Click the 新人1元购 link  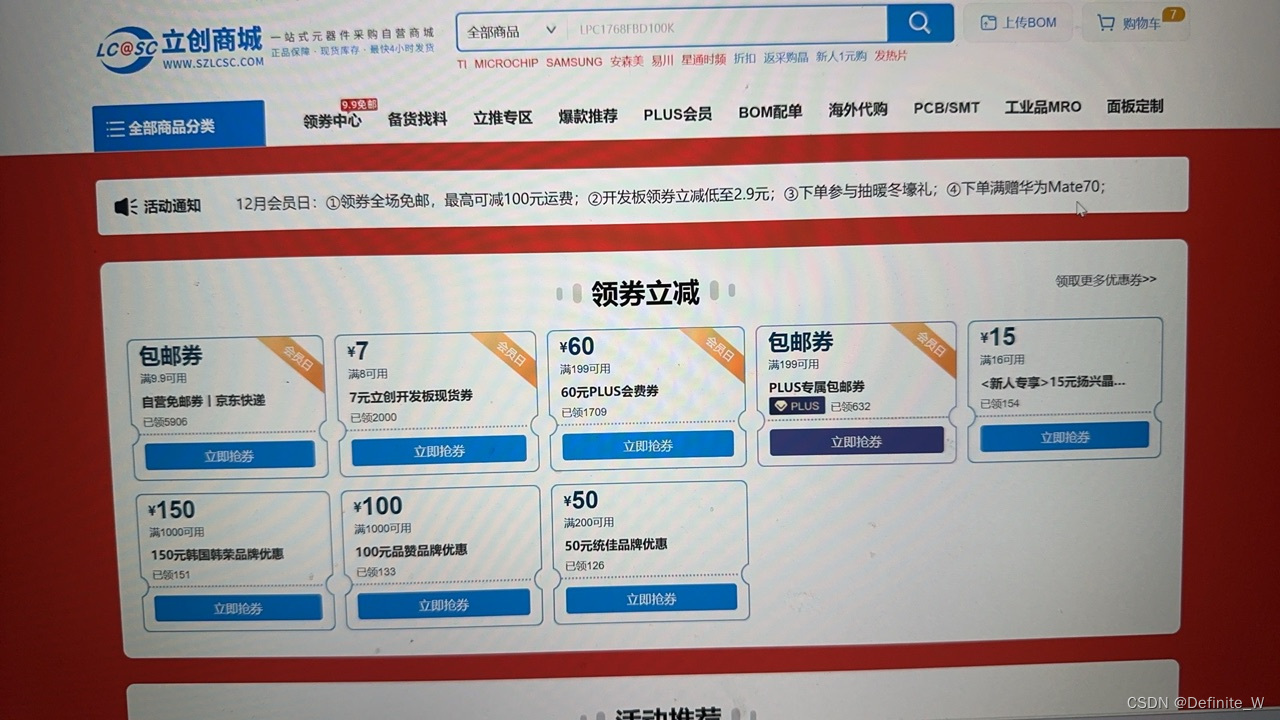coord(841,57)
